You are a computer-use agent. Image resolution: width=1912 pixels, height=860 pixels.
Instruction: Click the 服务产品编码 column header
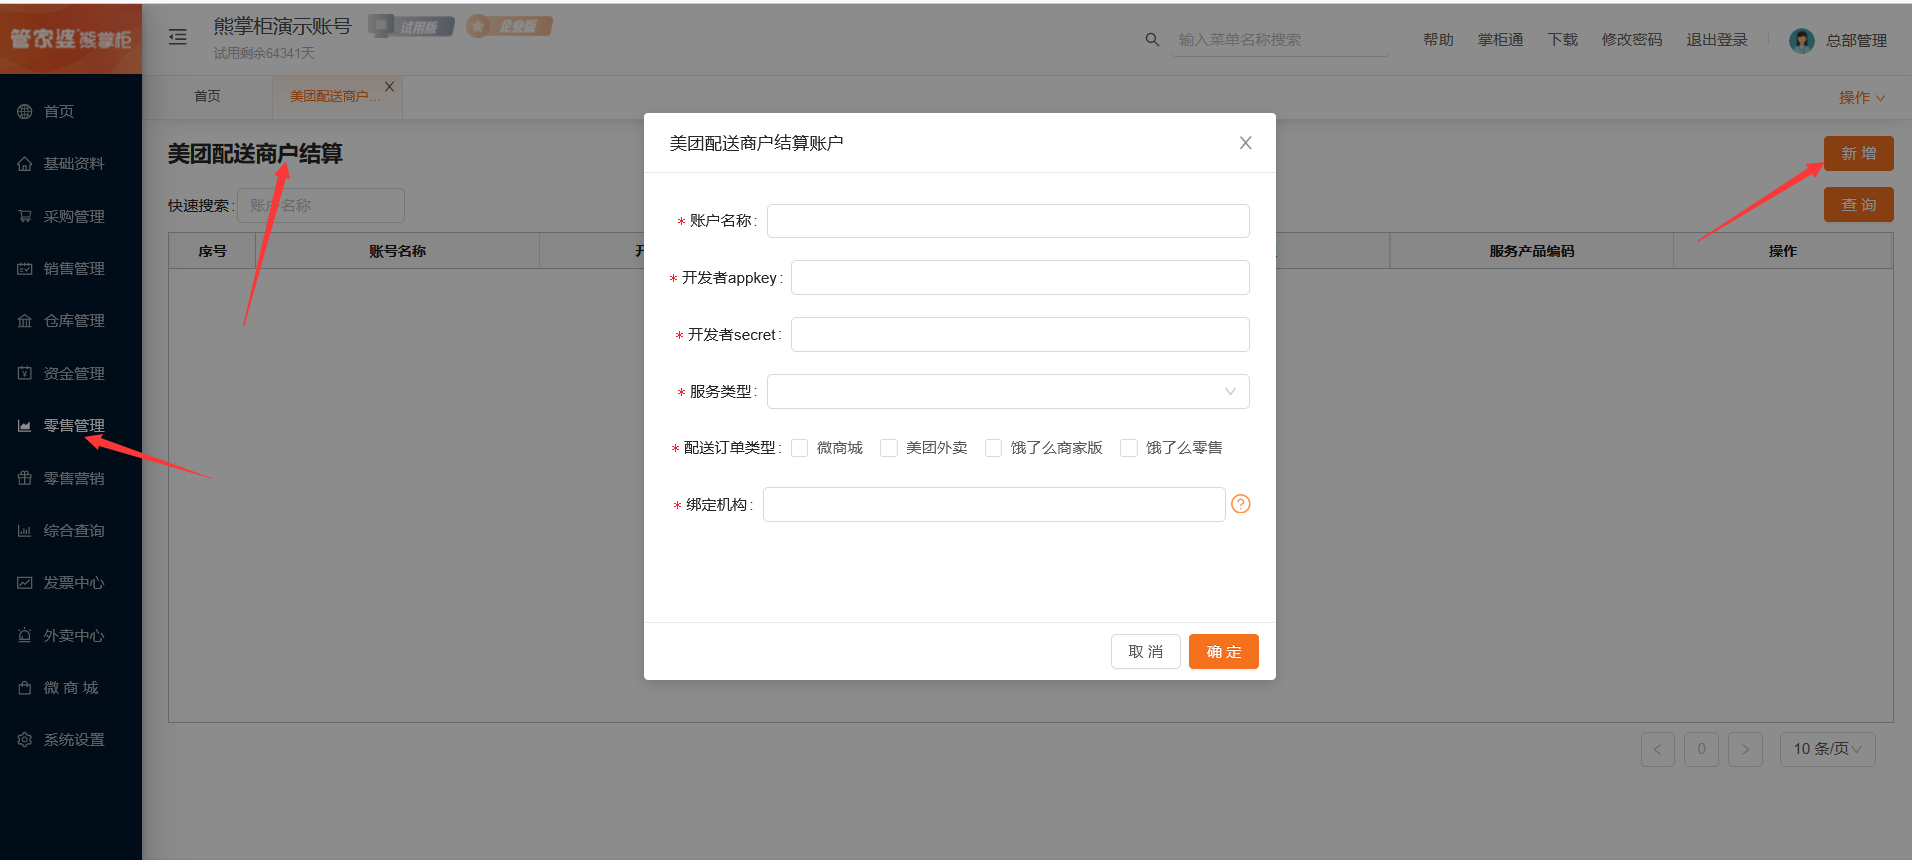click(1531, 251)
